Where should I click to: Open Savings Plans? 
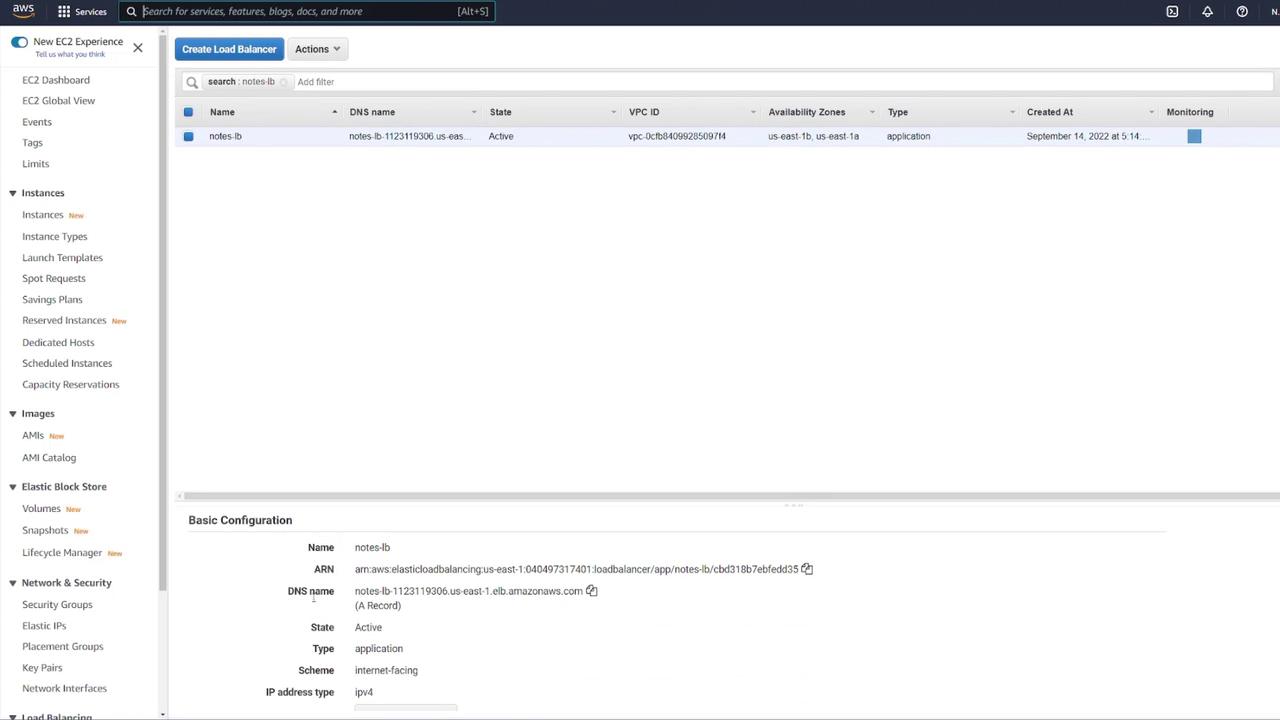[52, 300]
